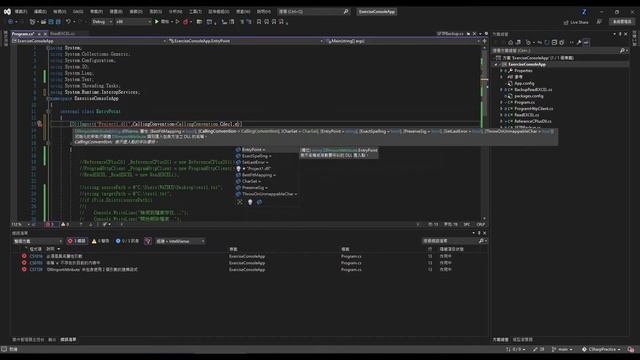Open the ExerciseConsoleApp project navigation dropdown

89,41
